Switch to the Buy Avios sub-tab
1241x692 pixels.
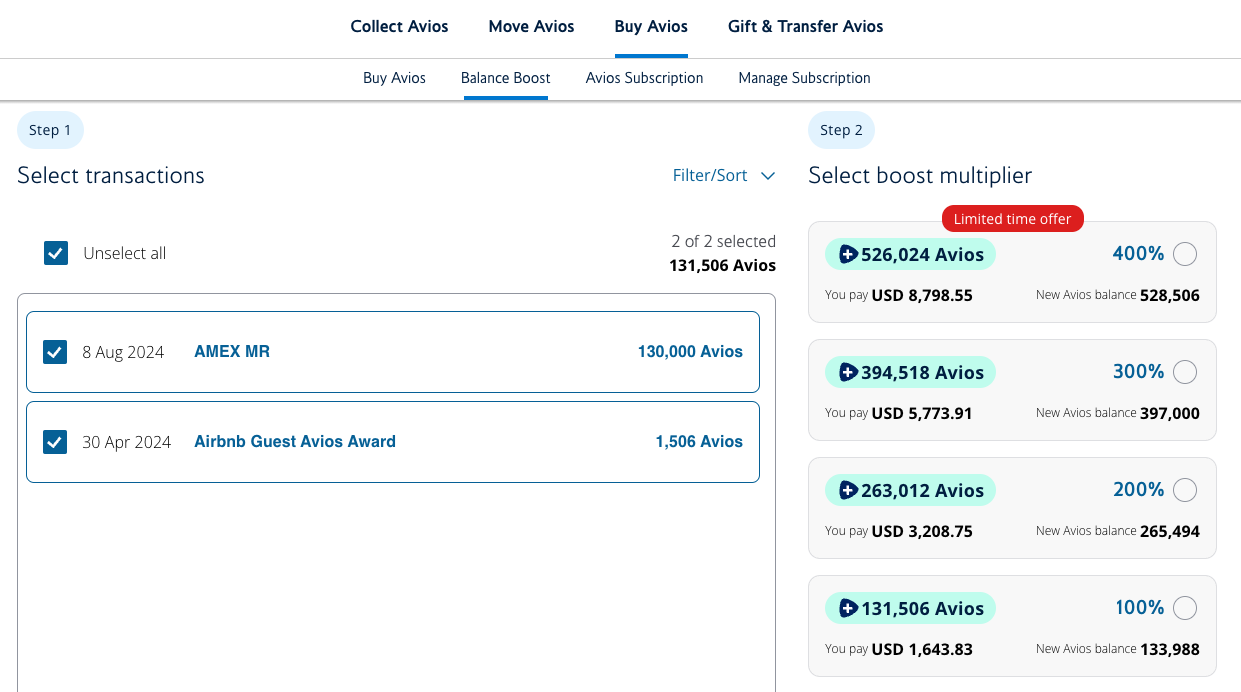394,78
